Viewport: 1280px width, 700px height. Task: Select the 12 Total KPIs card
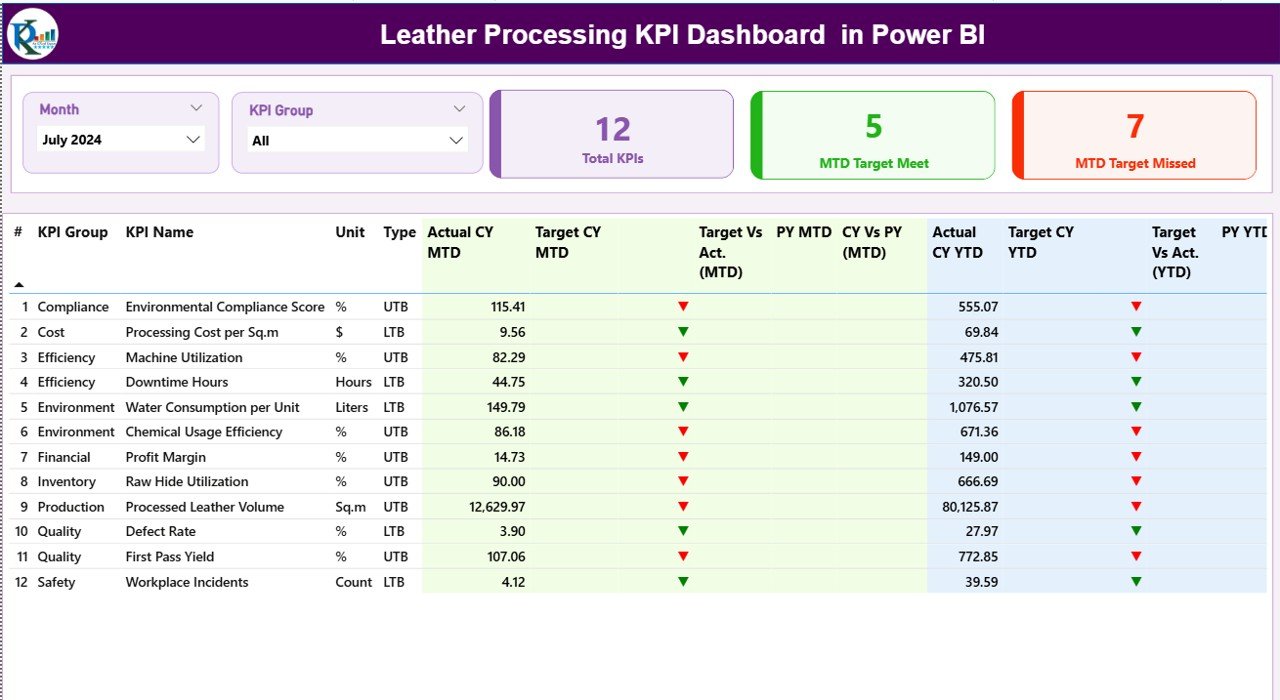tap(612, 135)
